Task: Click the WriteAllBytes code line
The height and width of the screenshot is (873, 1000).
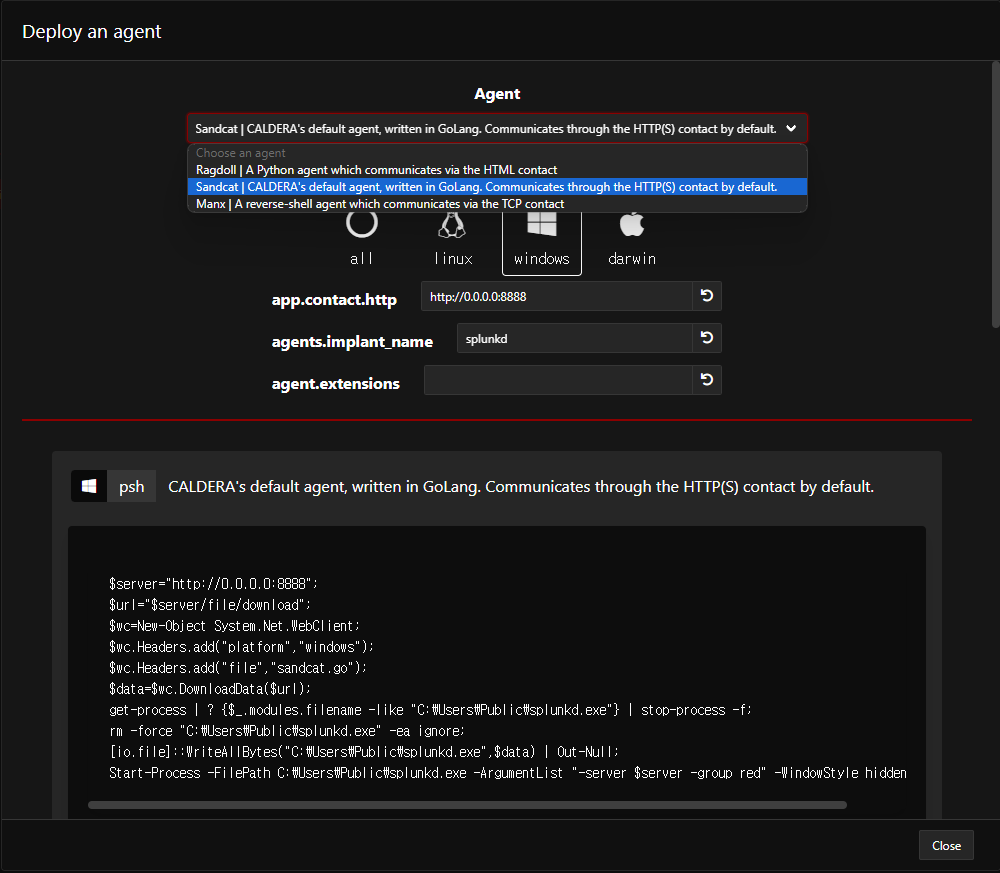Action: (x=364, y=752)
